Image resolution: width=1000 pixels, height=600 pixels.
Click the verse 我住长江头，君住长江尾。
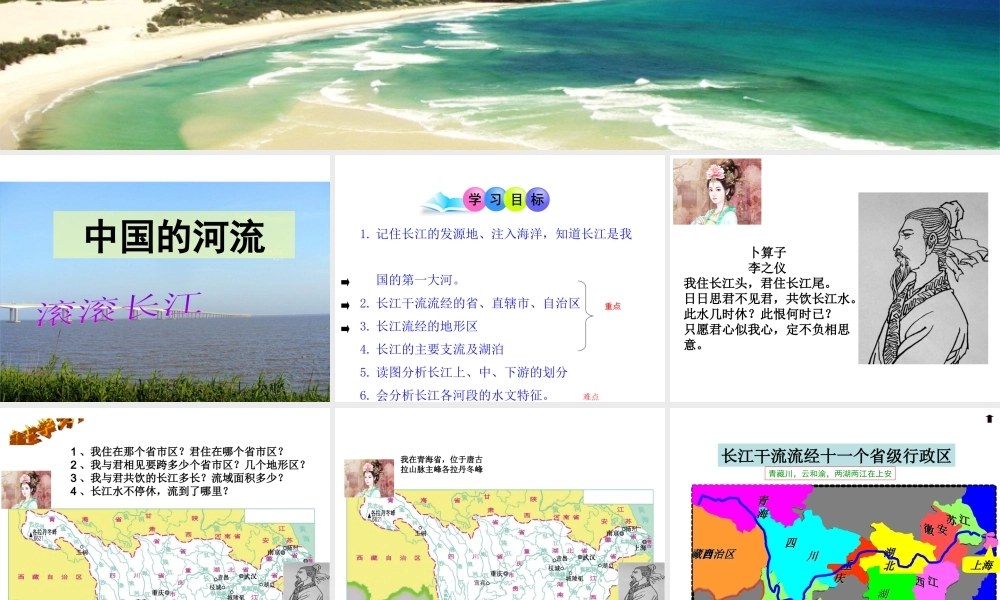coord(758,283)
